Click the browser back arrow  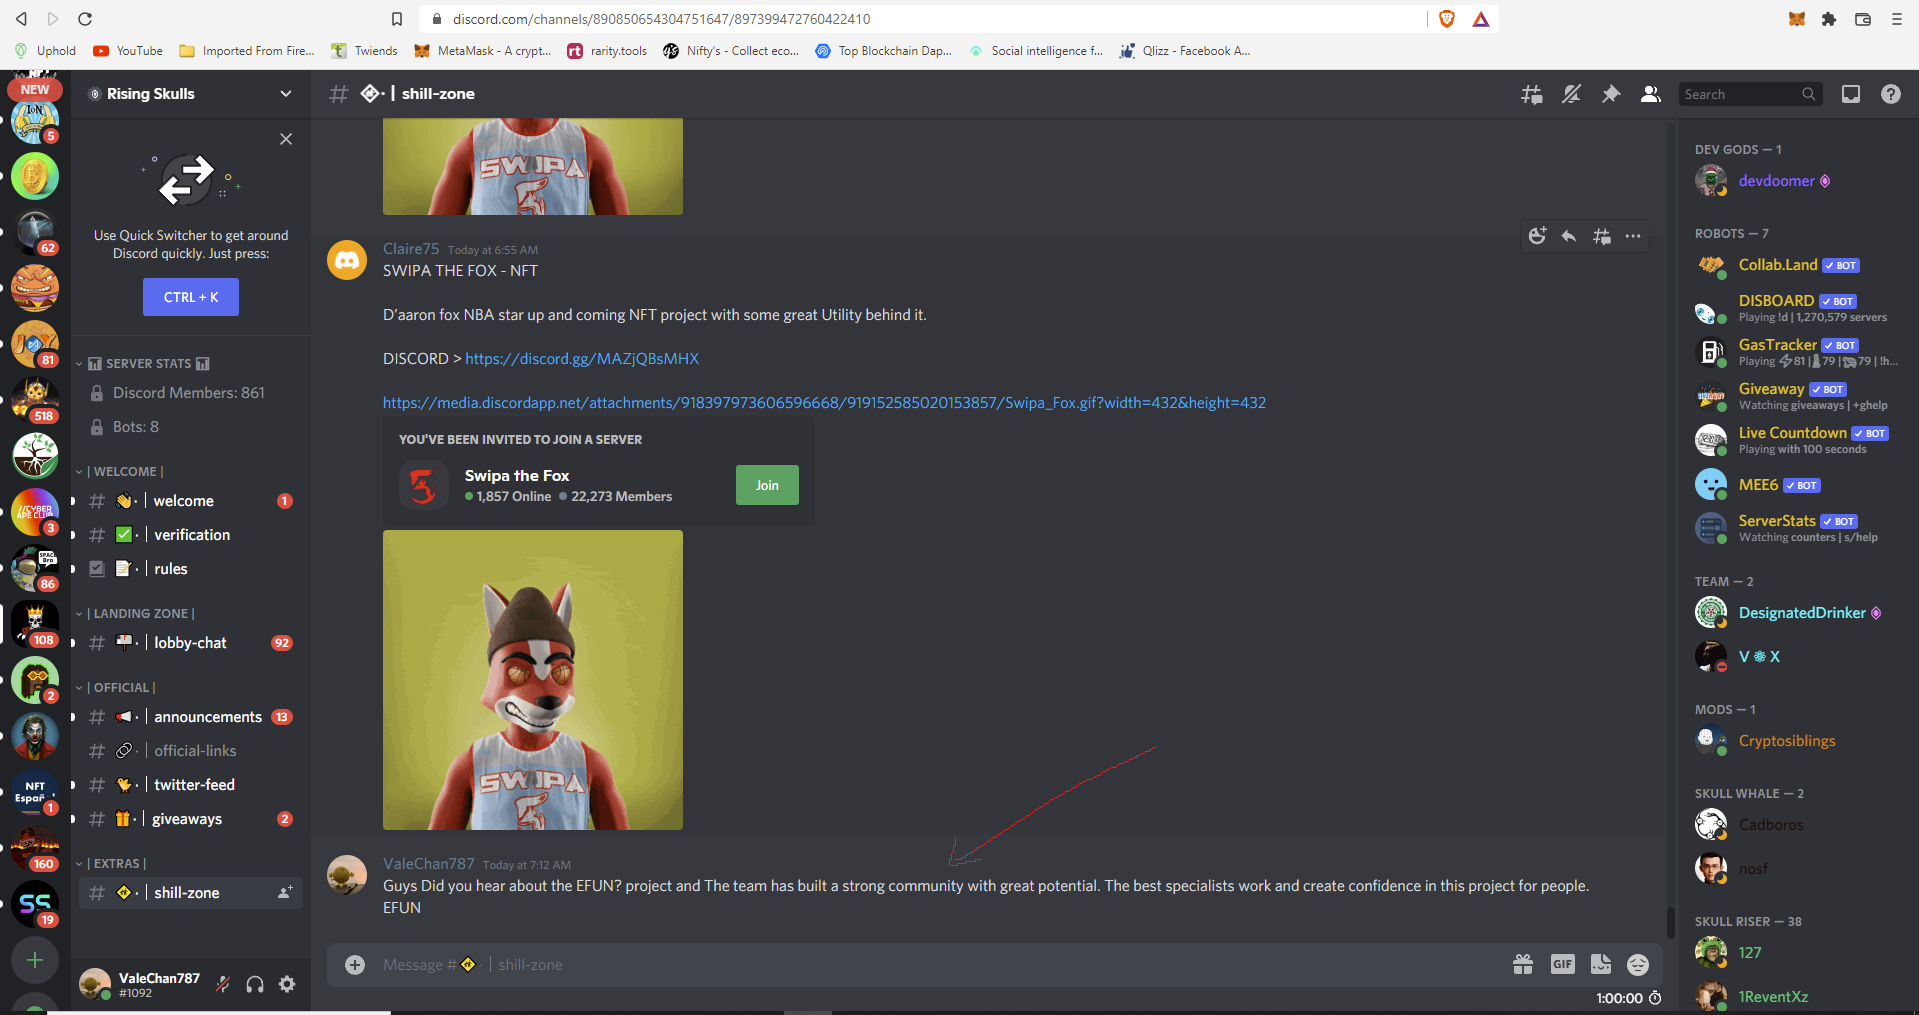[21, 19]
